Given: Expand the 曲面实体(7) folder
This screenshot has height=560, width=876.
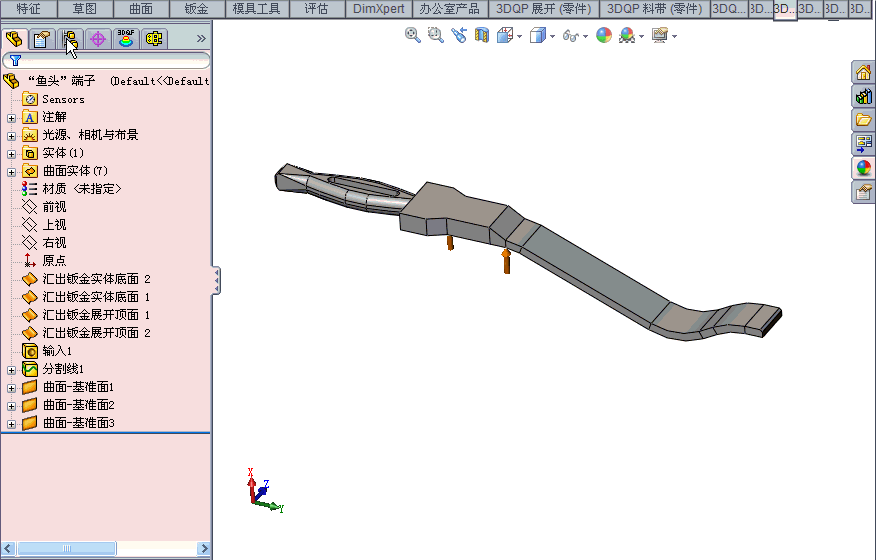Looking at the screenshot, I should [11, 172].
